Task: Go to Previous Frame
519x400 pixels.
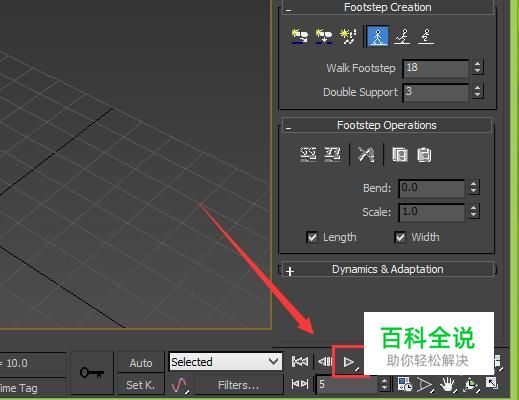Action: click(325, 361)
